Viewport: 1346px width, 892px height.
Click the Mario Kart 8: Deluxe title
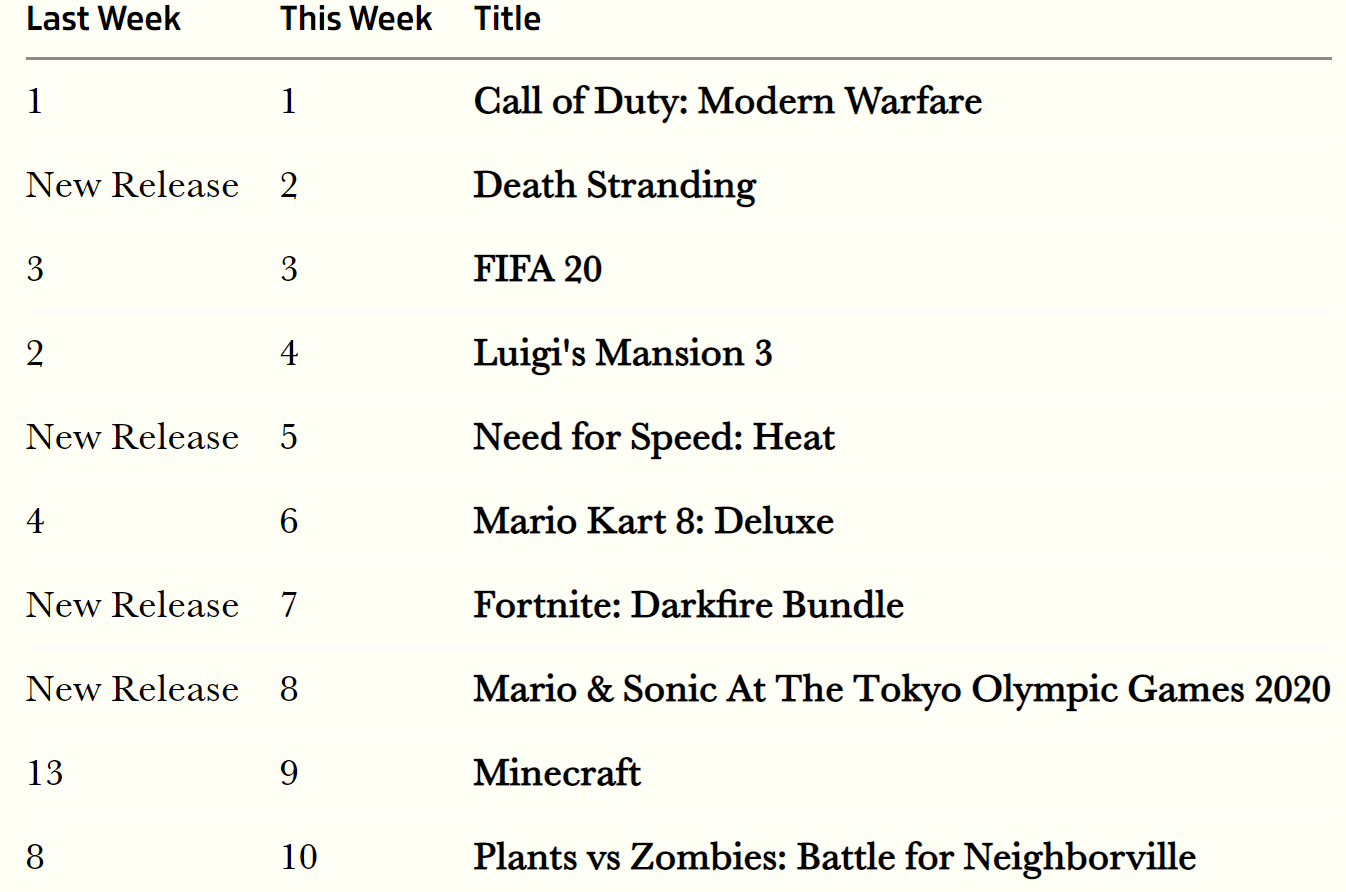(654, 521)
